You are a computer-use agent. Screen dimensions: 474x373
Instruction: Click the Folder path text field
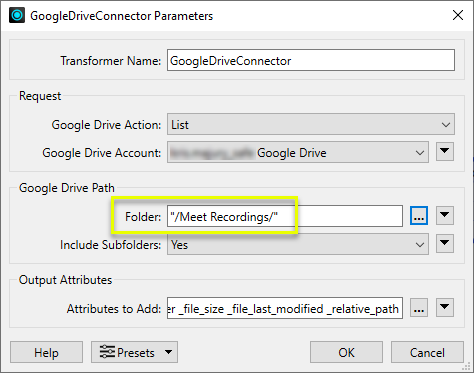tap(285, 216)
